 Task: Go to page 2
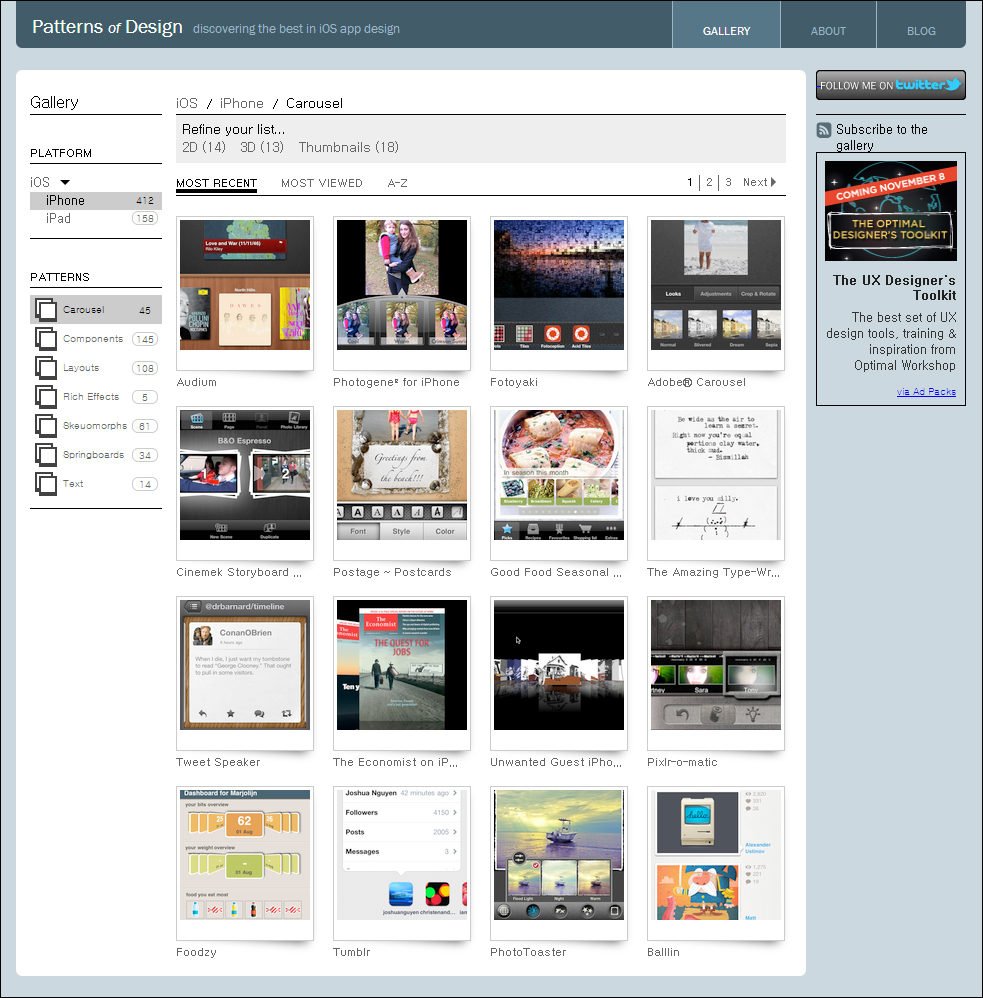click(x=709, y=182)
